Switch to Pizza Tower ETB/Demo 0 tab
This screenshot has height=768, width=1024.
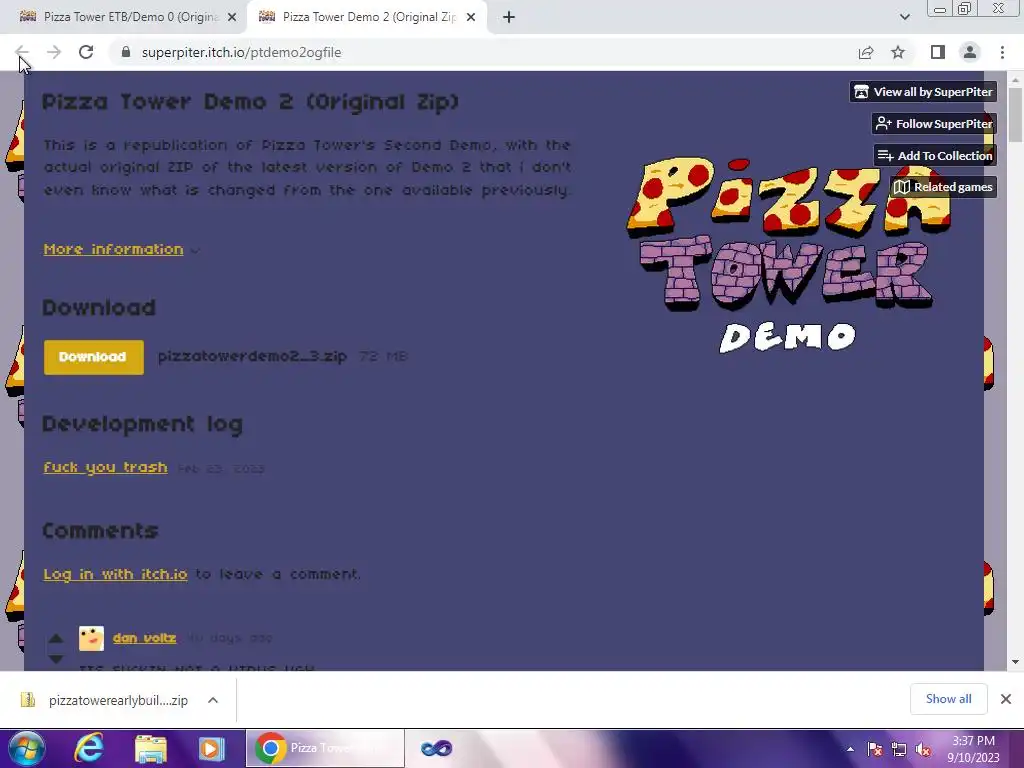click(x=123, y=17)
